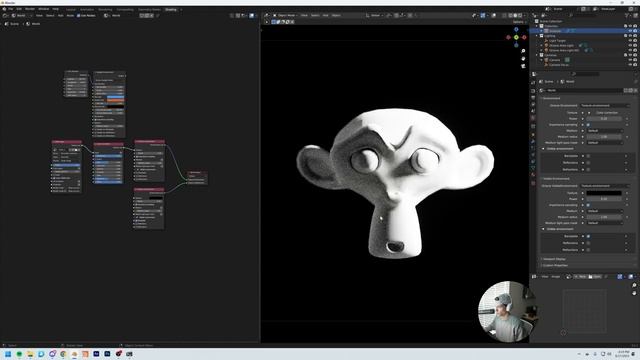640x360 pixels.
Task: Click World datablock name field in properties
Action: pos(584,90)
